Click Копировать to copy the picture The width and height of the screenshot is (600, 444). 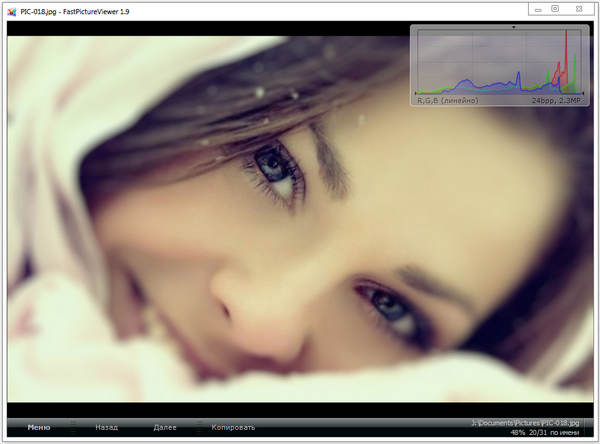click(x=233, y=427)
